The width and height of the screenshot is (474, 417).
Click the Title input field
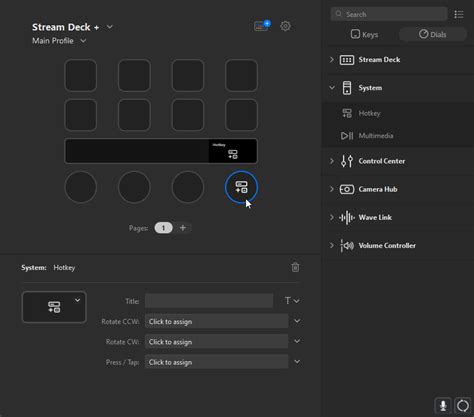click(209, 301)
